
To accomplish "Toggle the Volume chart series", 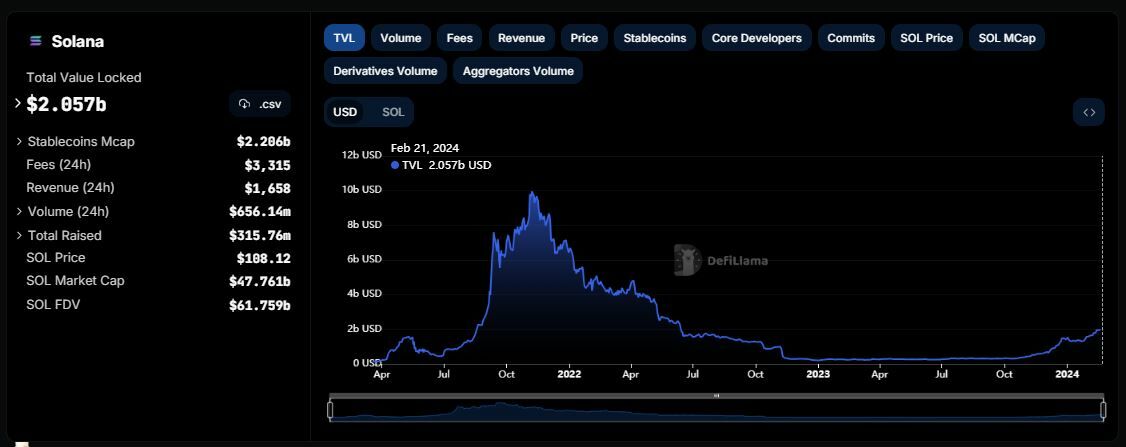I will click(401, 38).
